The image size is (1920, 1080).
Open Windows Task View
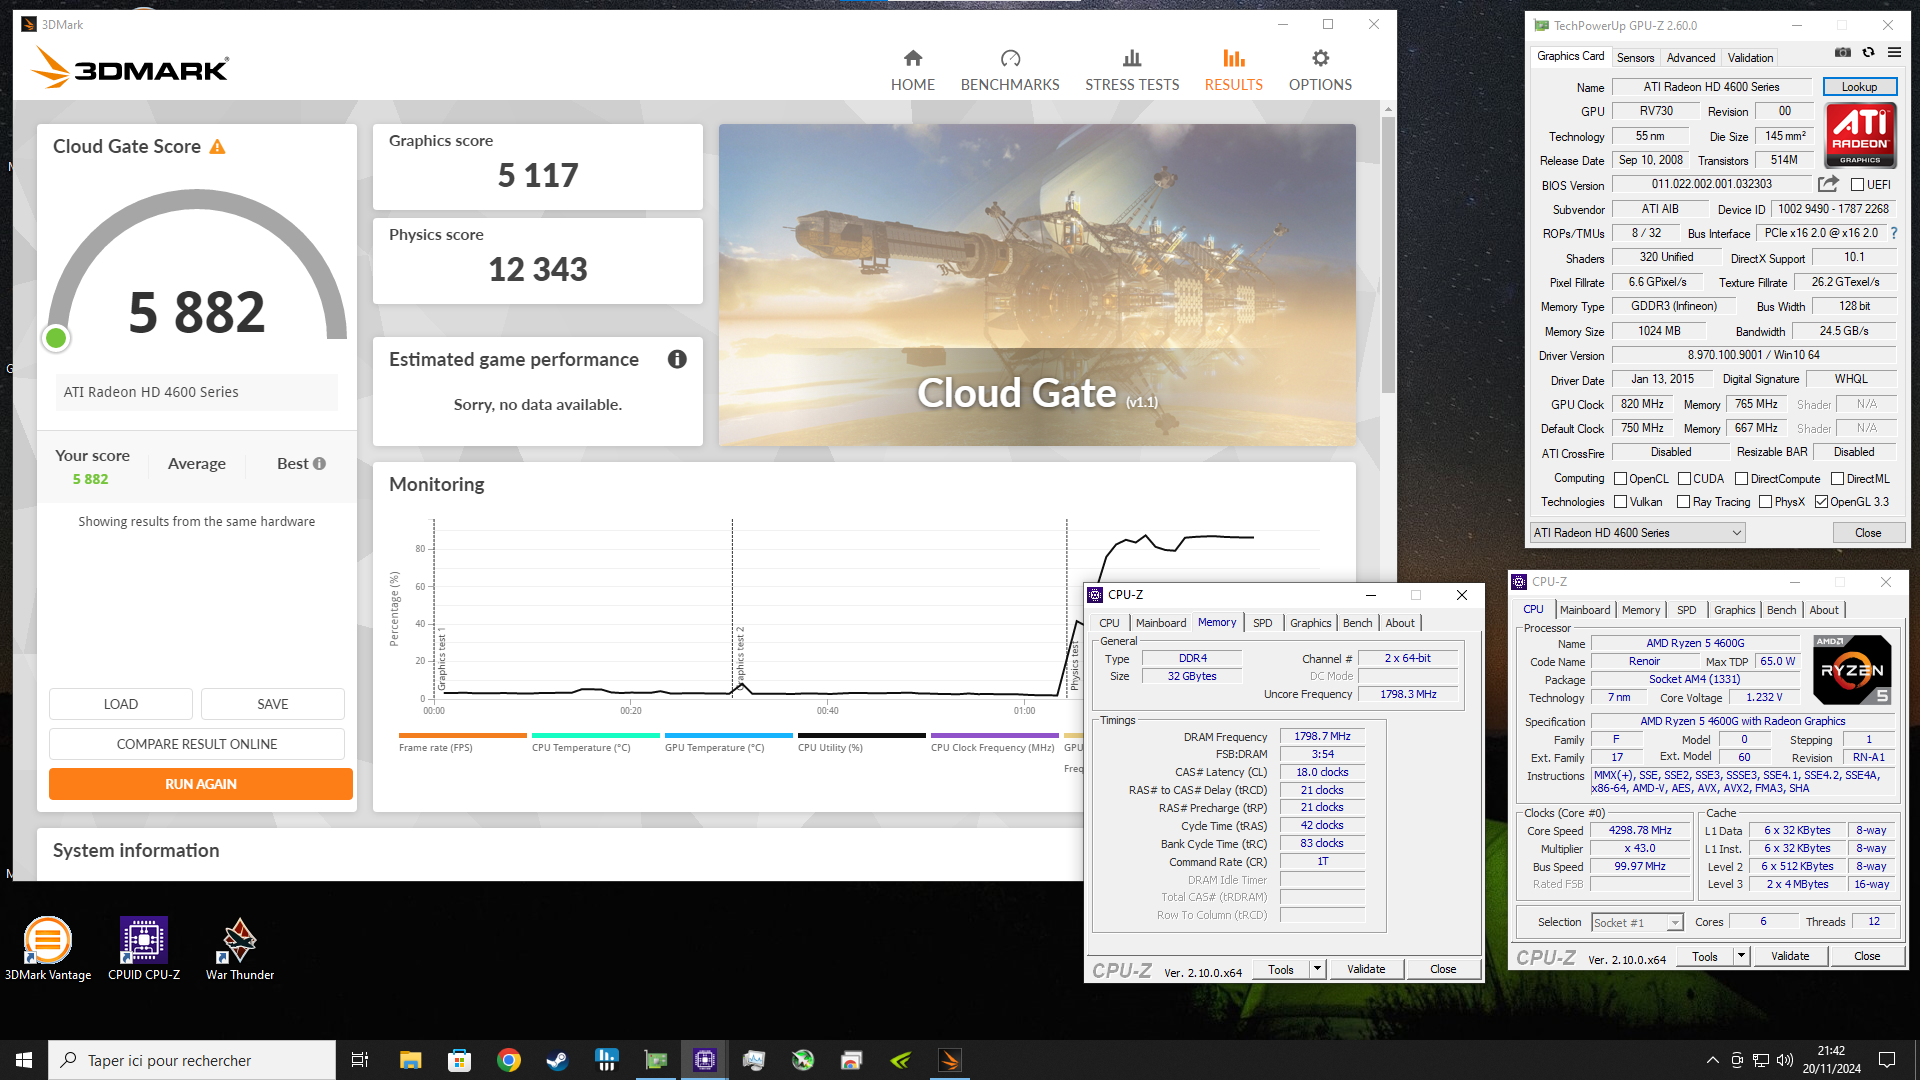point(360,1060)
